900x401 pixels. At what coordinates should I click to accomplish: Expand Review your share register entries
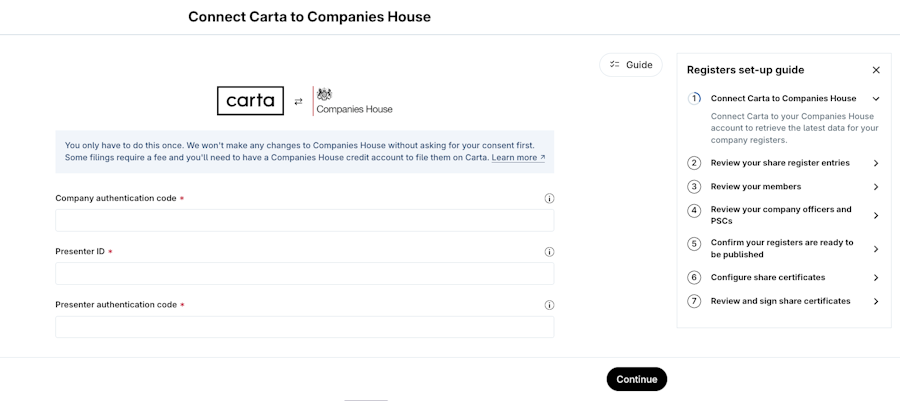(x=876, y=163)
